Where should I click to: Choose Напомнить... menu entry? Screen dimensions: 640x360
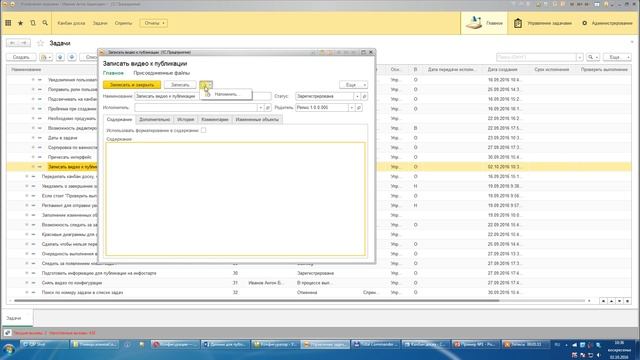coord(226,94)
